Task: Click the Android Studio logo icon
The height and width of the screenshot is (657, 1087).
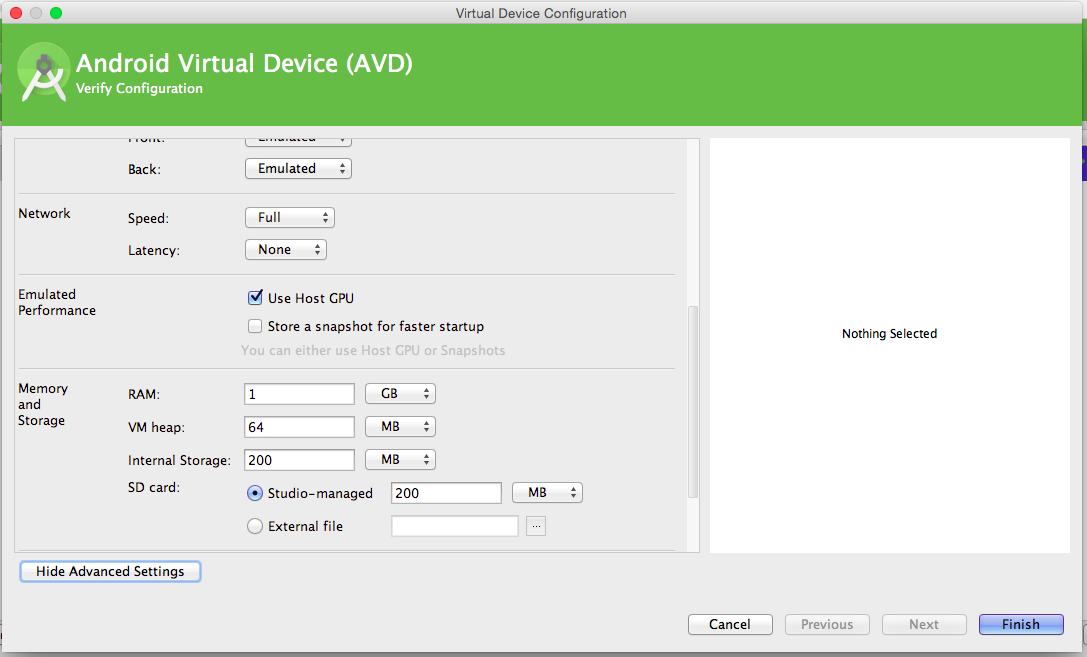Action: click(x=44, y=73)
